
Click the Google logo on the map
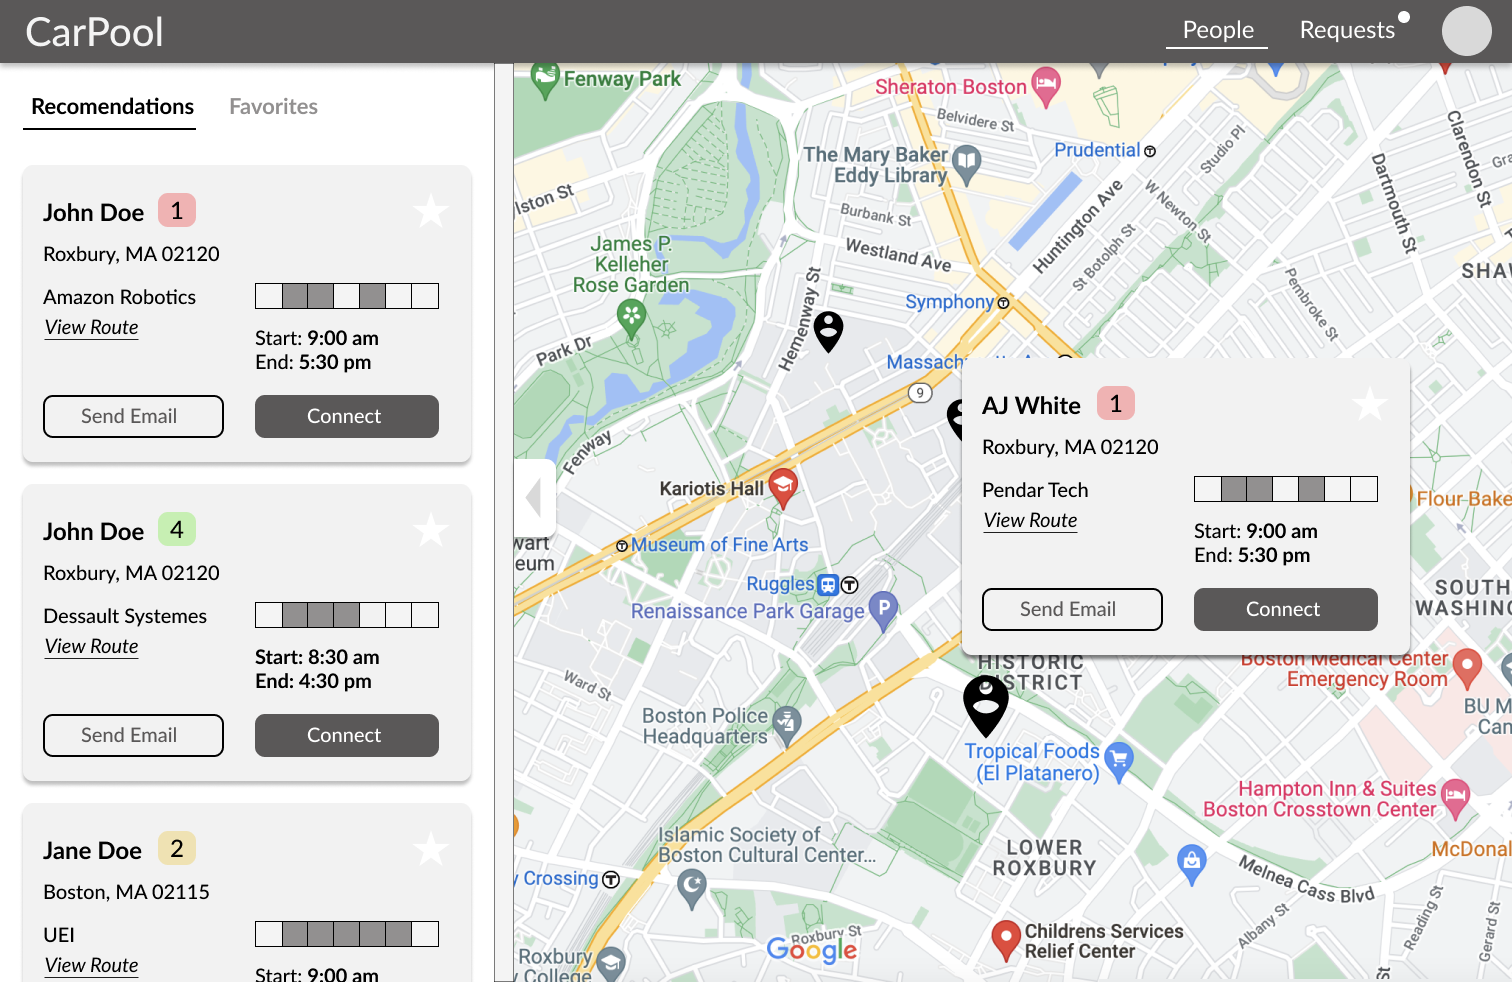812,950
